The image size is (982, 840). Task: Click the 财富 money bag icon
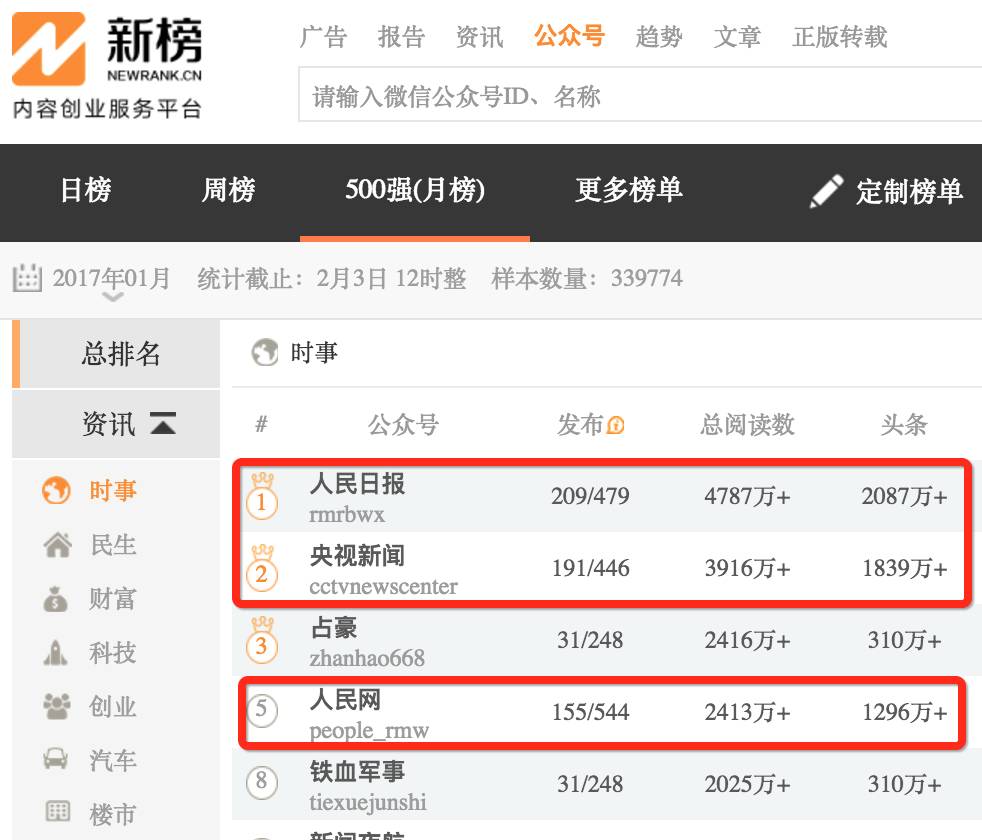point(56,599)
